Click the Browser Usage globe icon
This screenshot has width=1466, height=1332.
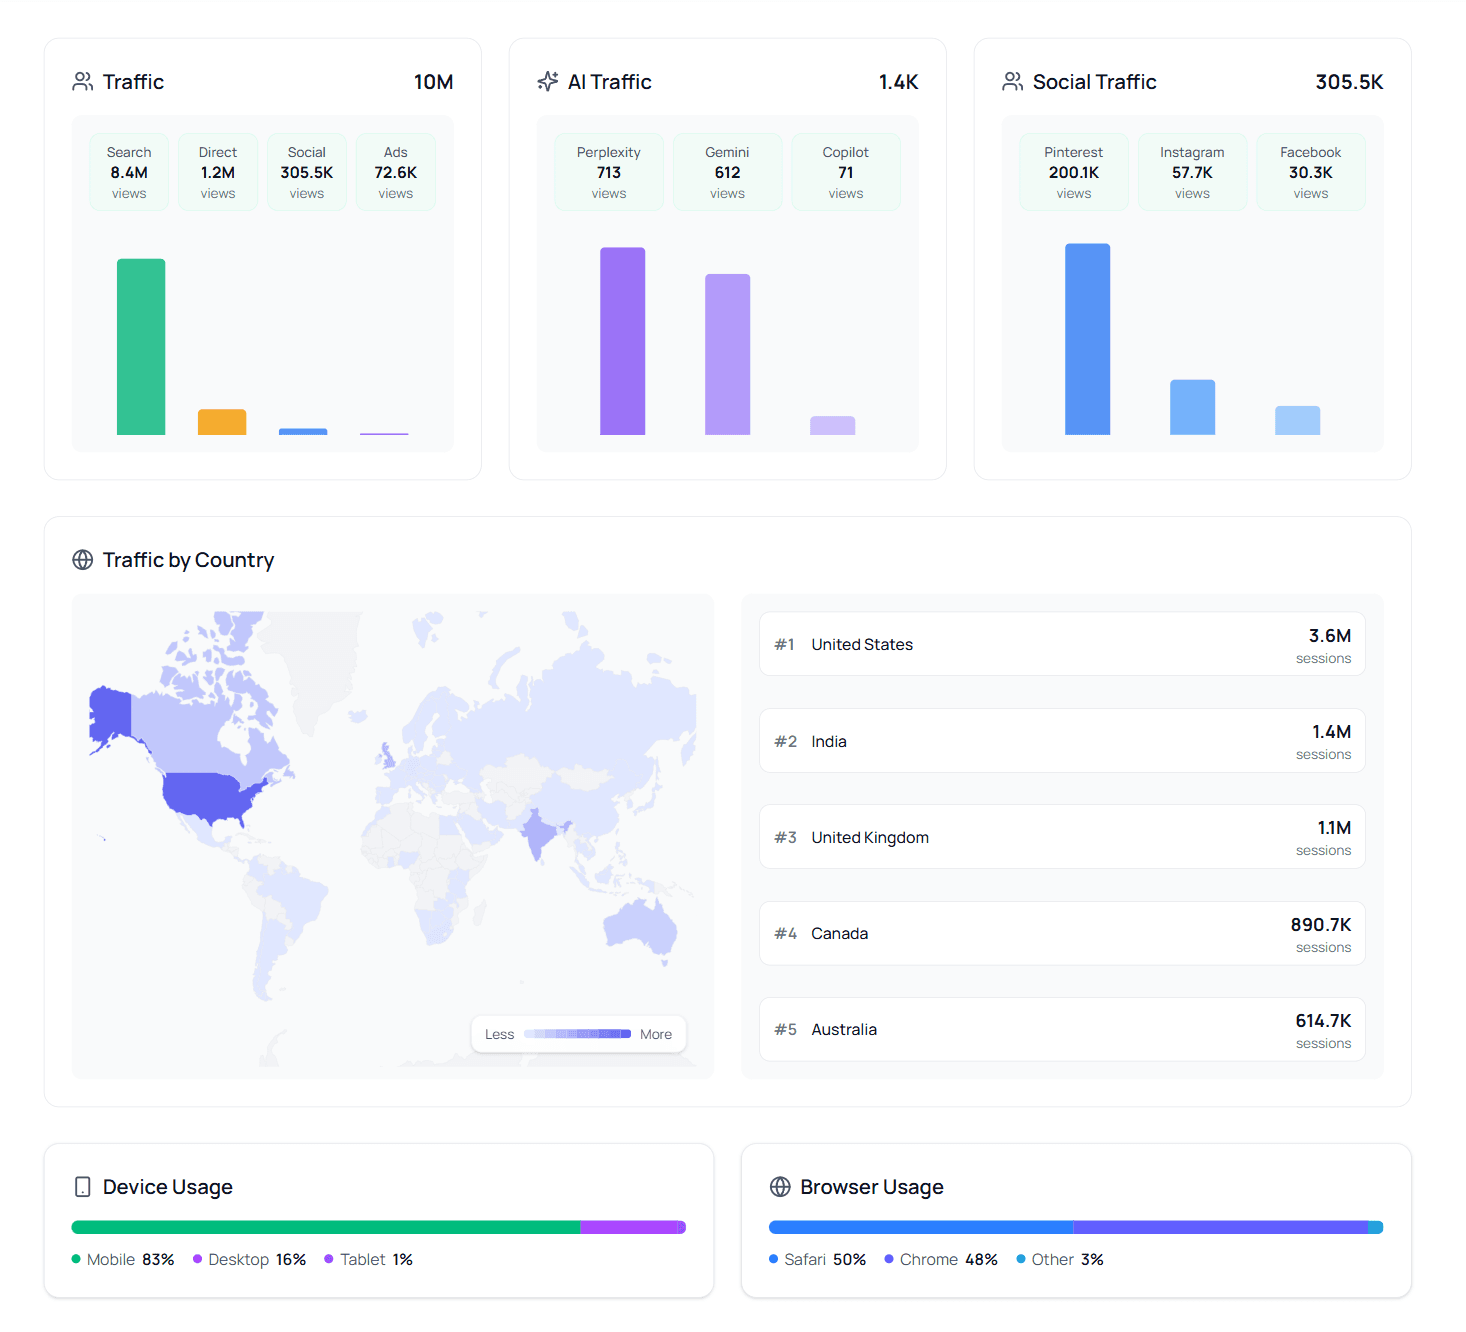coord(780,1187)
